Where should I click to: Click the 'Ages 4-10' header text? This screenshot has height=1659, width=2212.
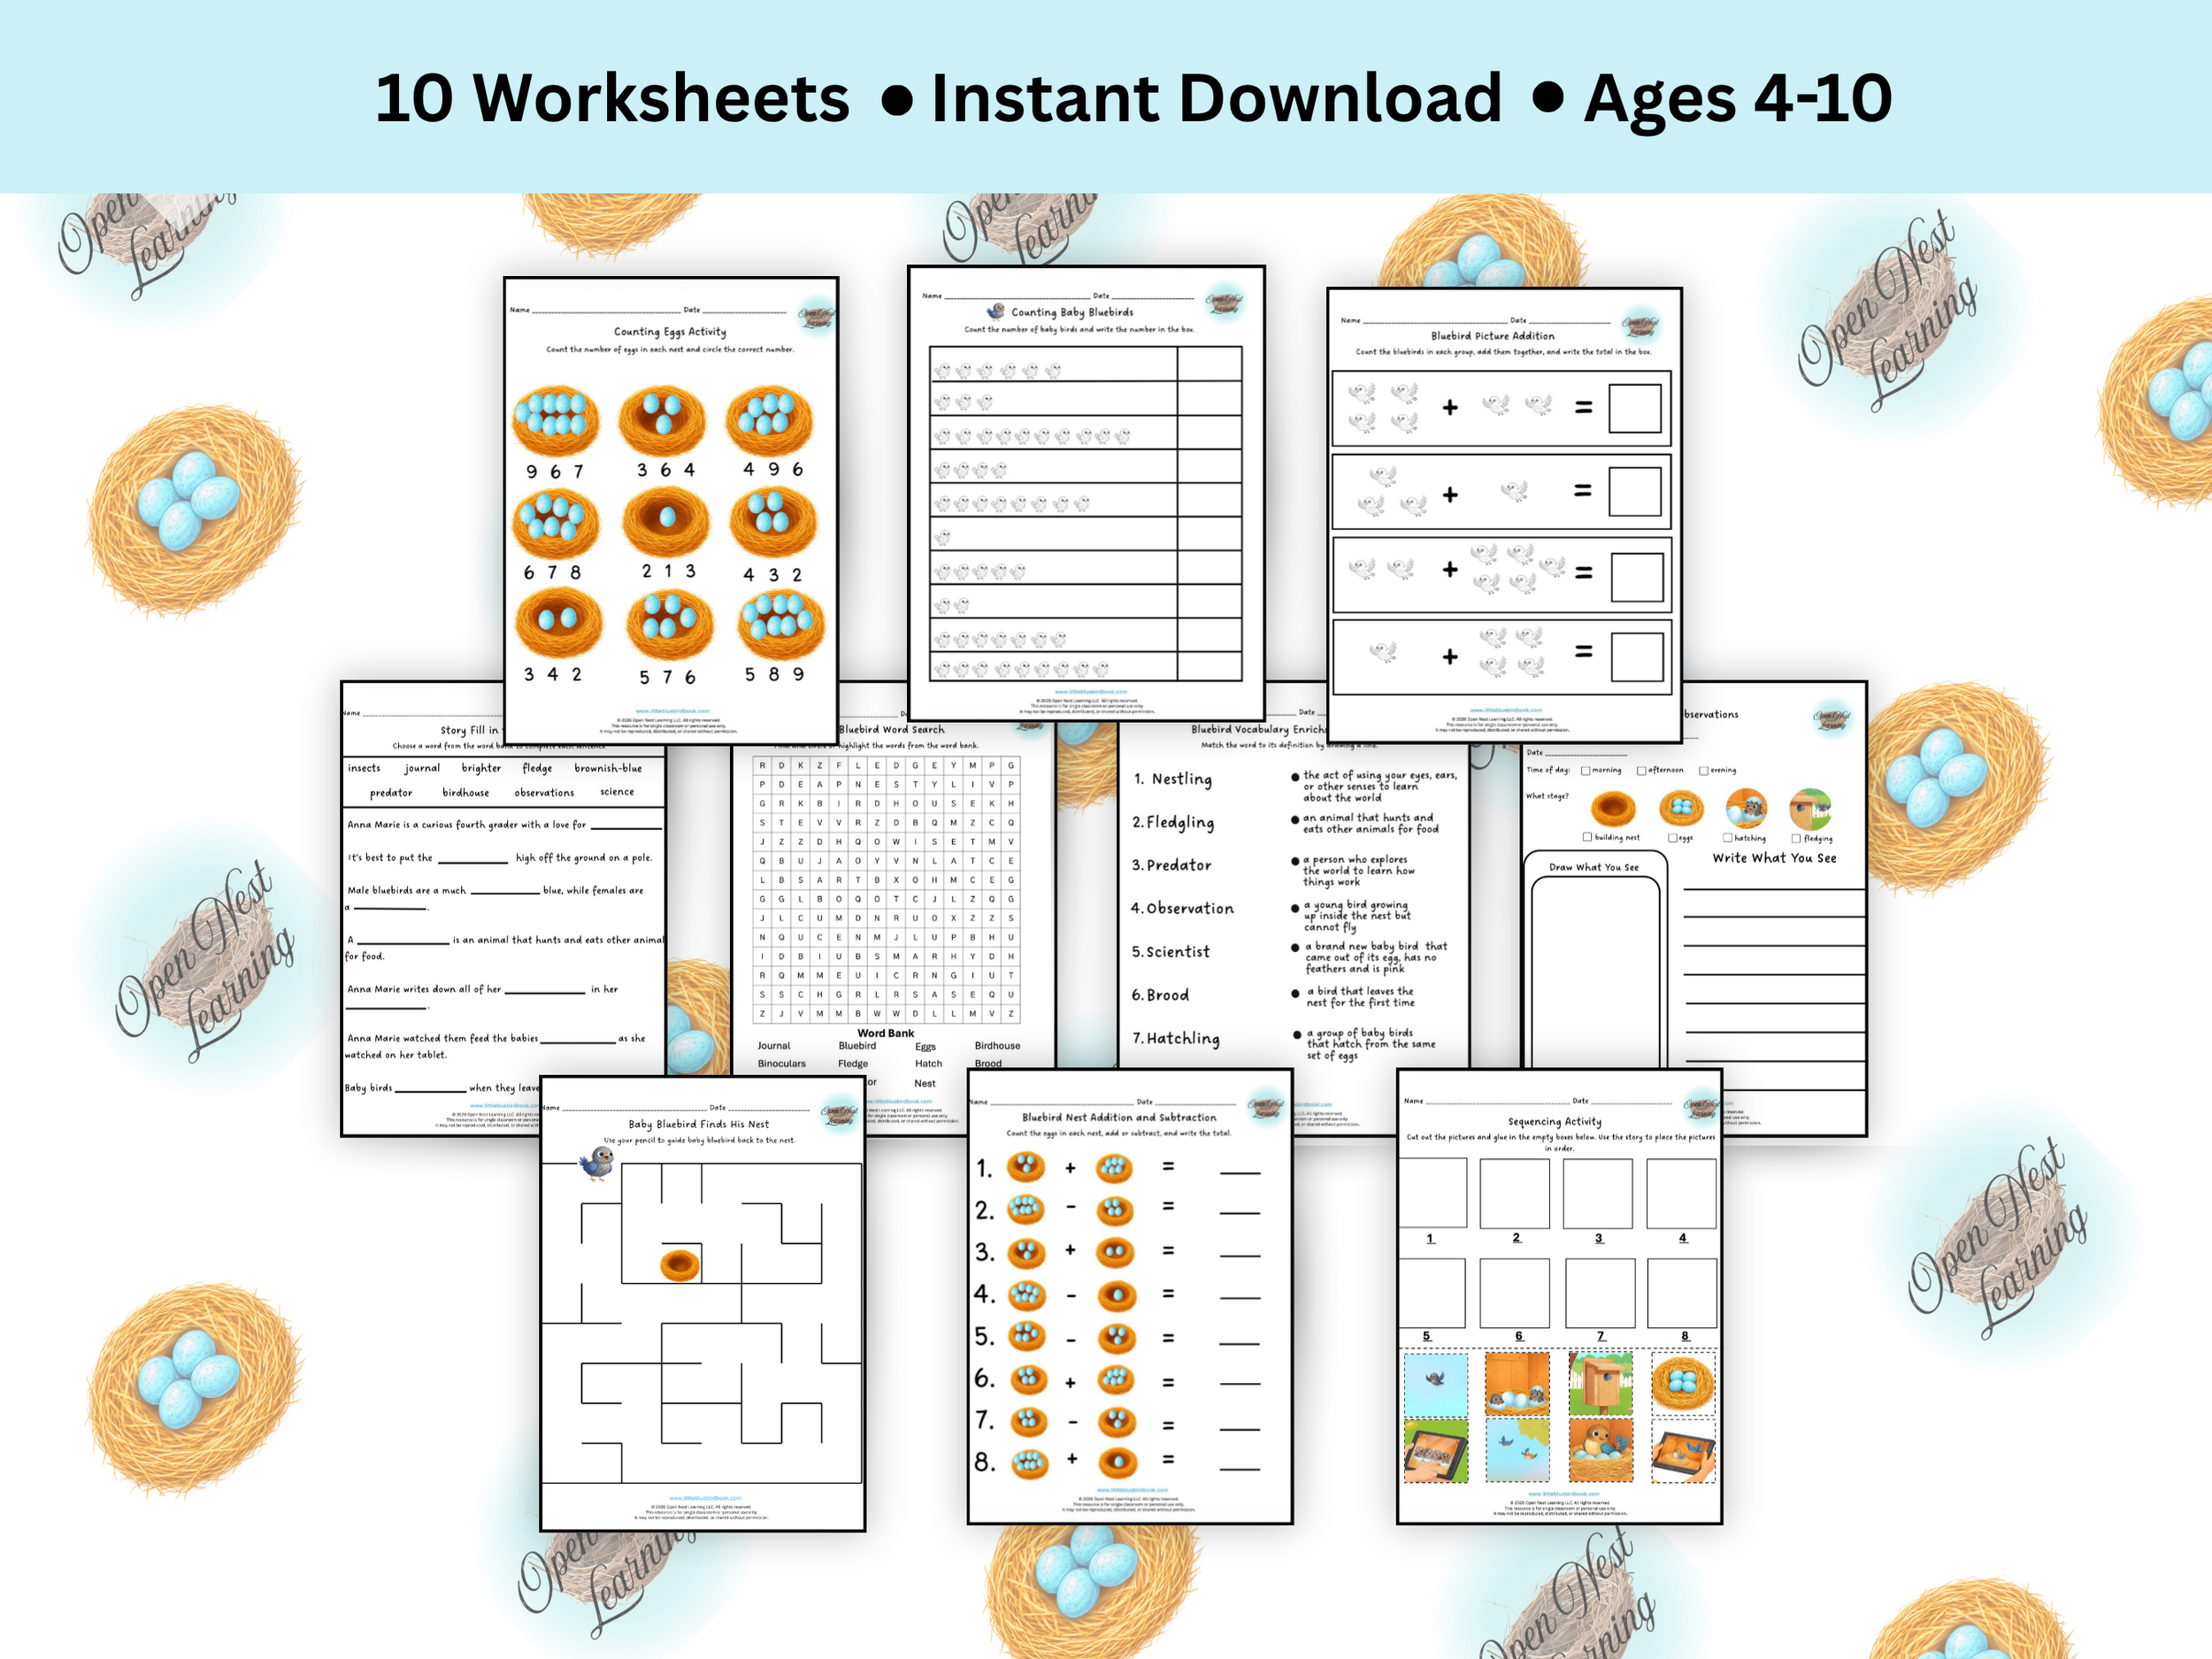click(1738, 98)
